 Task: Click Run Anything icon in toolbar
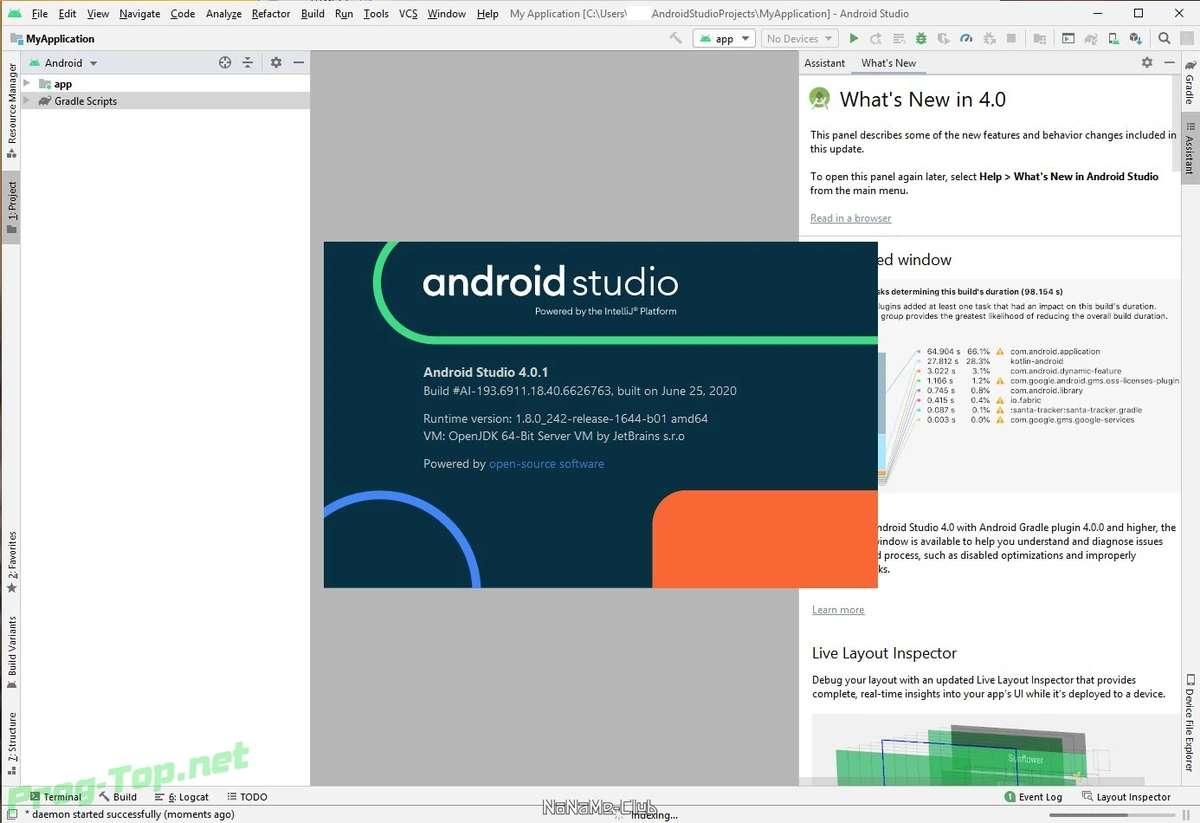1068,39
